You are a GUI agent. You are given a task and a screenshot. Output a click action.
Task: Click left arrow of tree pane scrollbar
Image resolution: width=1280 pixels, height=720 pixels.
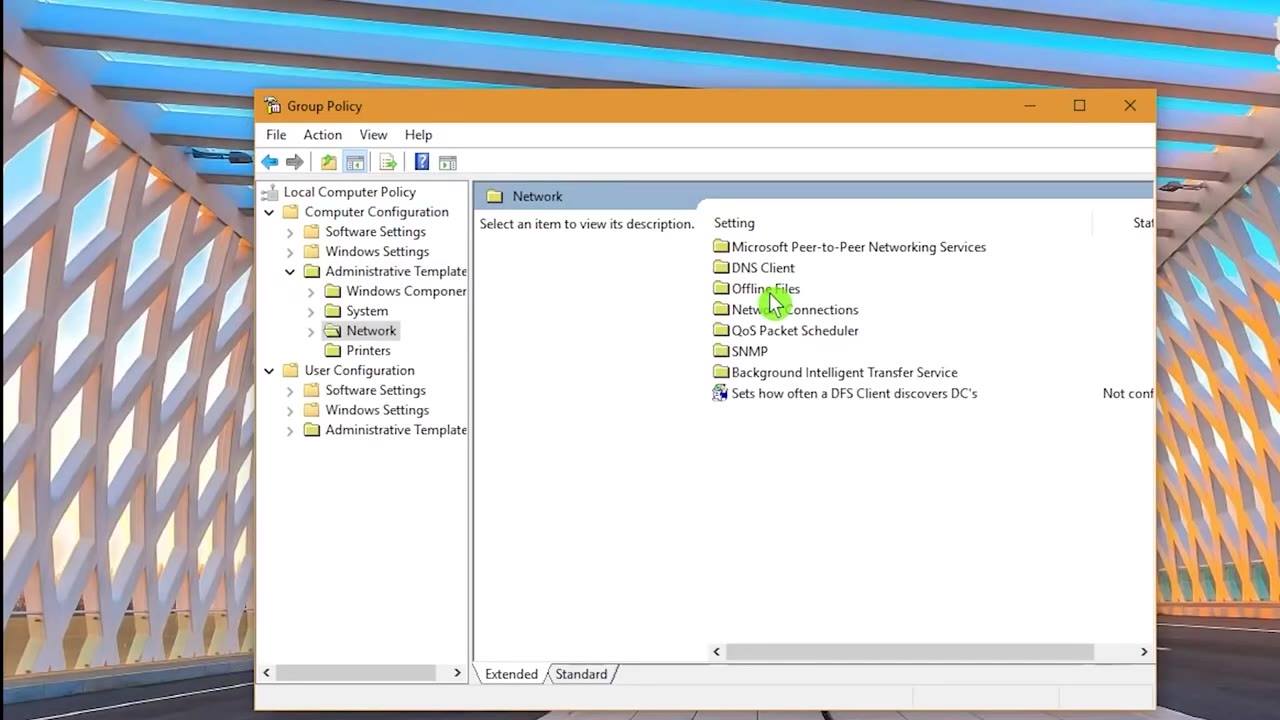pyautogui.click(x=266, y=673)
